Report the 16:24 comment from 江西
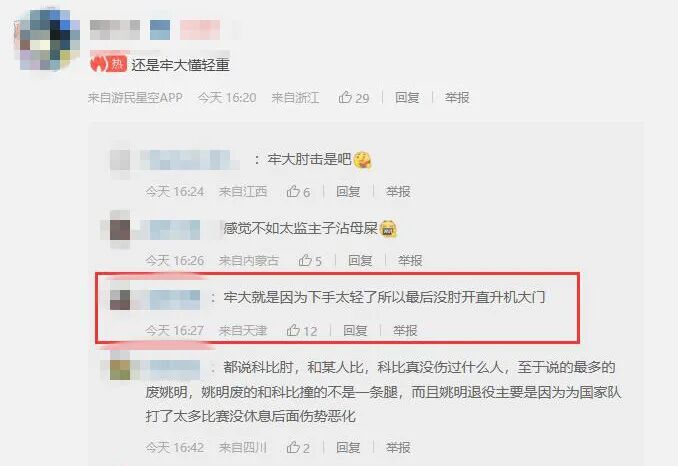 [x=398, y=192]
